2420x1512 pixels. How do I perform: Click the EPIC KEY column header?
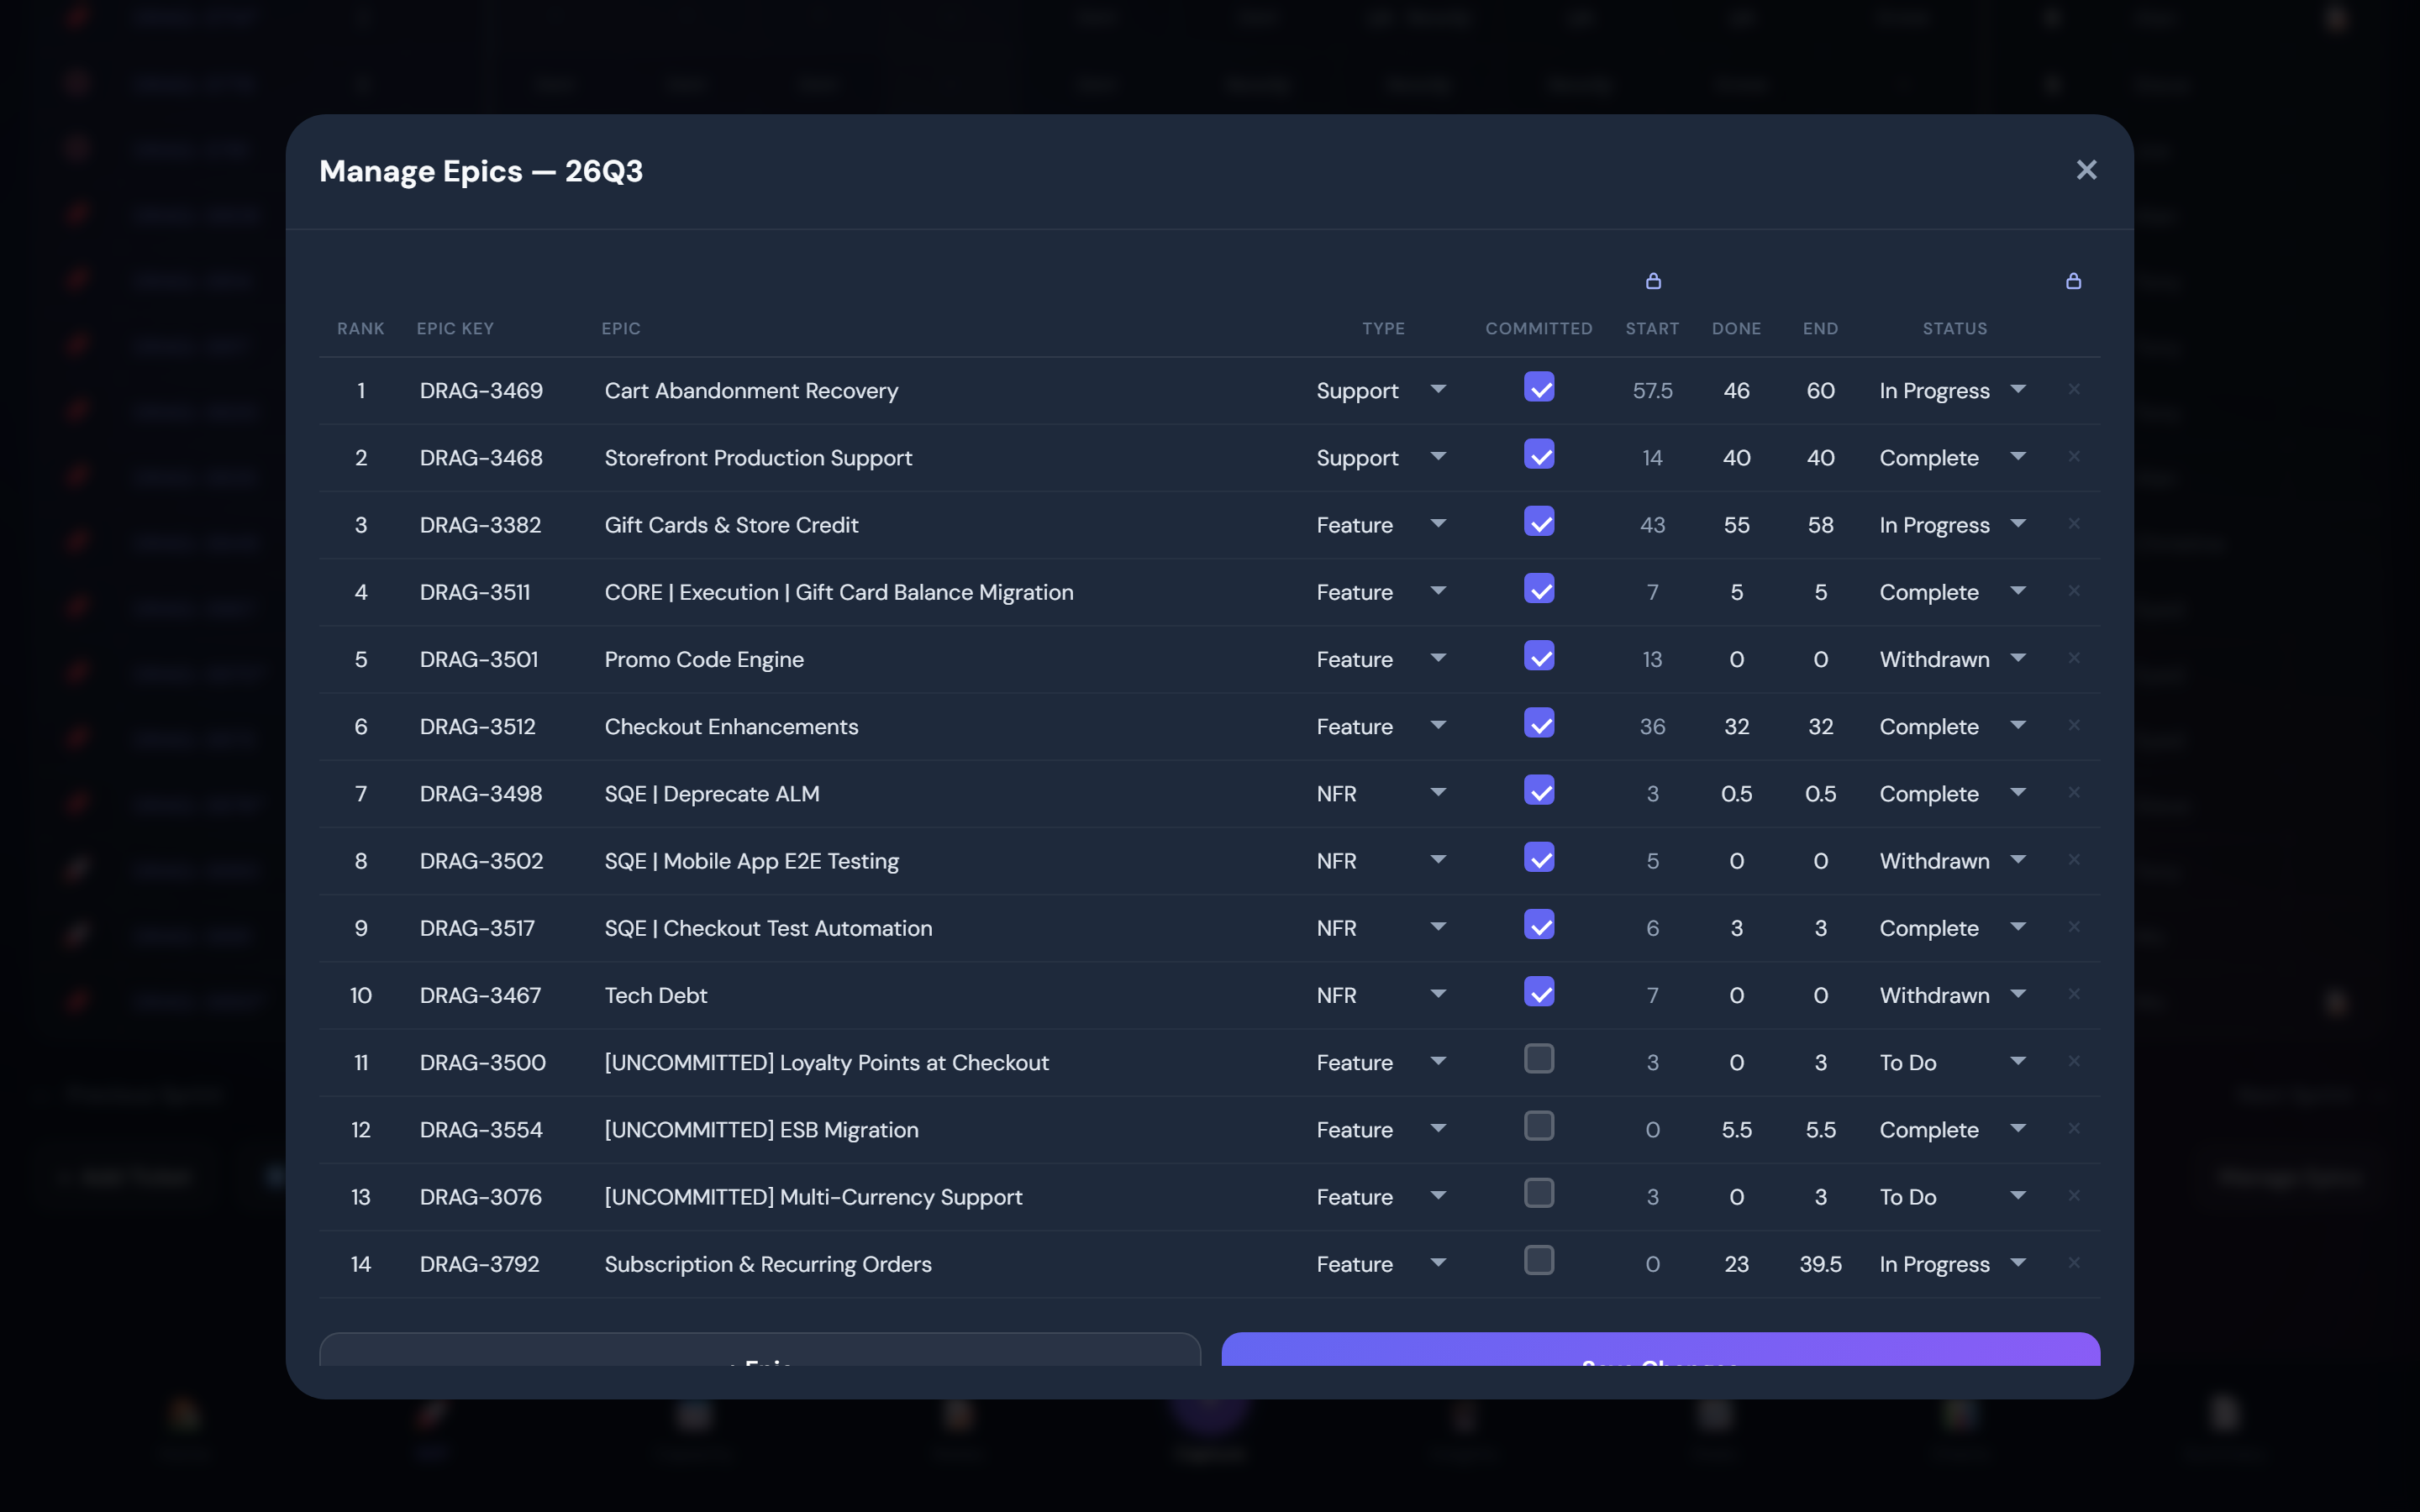(455, 329)
